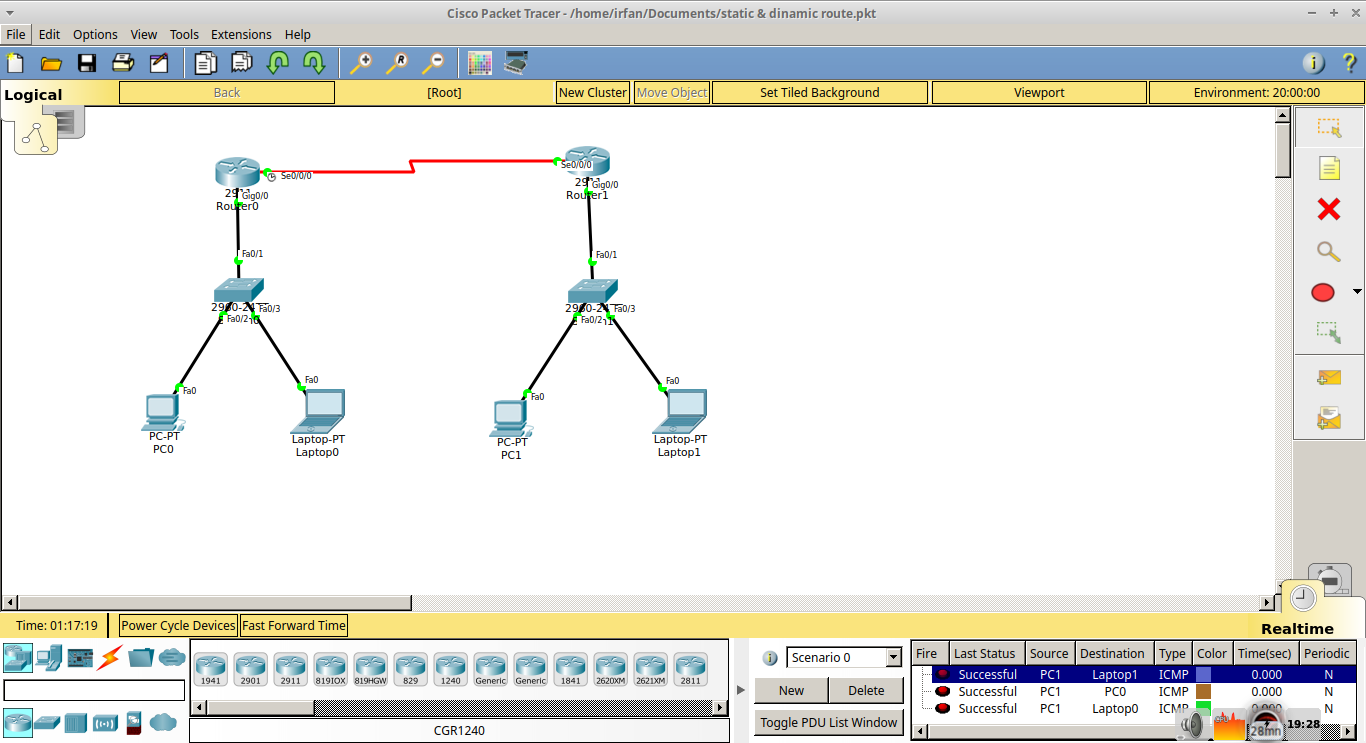
Task: Click the New Cluster button
Action: tap(593, 92)
